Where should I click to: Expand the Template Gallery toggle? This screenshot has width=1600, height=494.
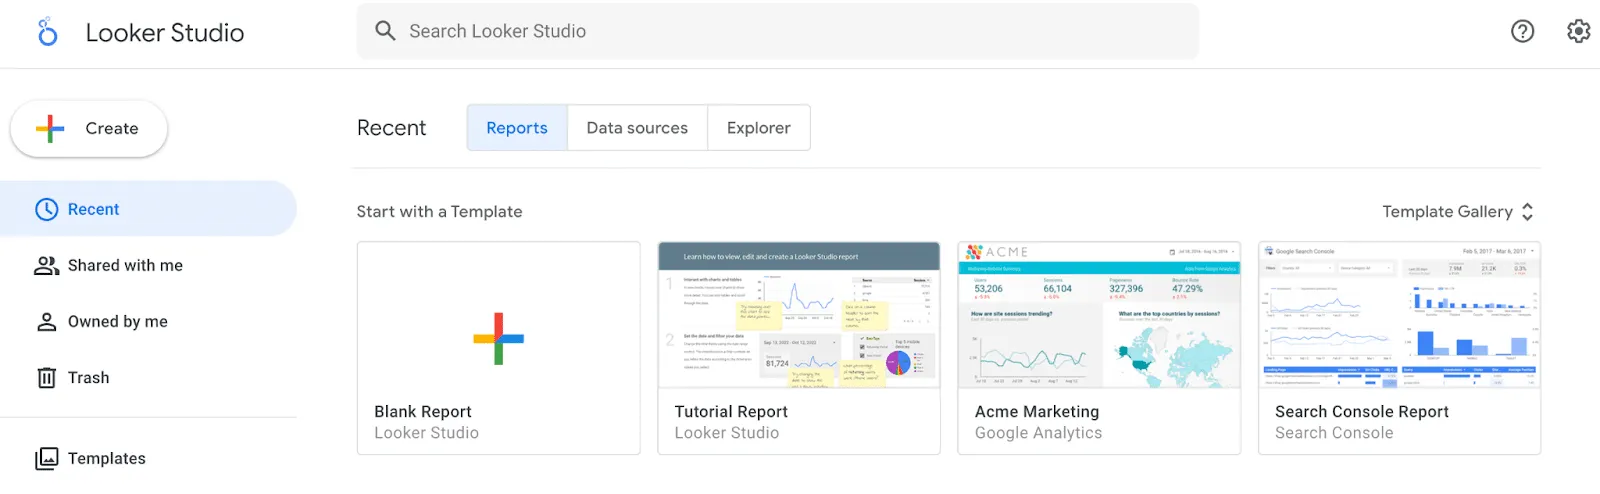[x=1458, y=212]
